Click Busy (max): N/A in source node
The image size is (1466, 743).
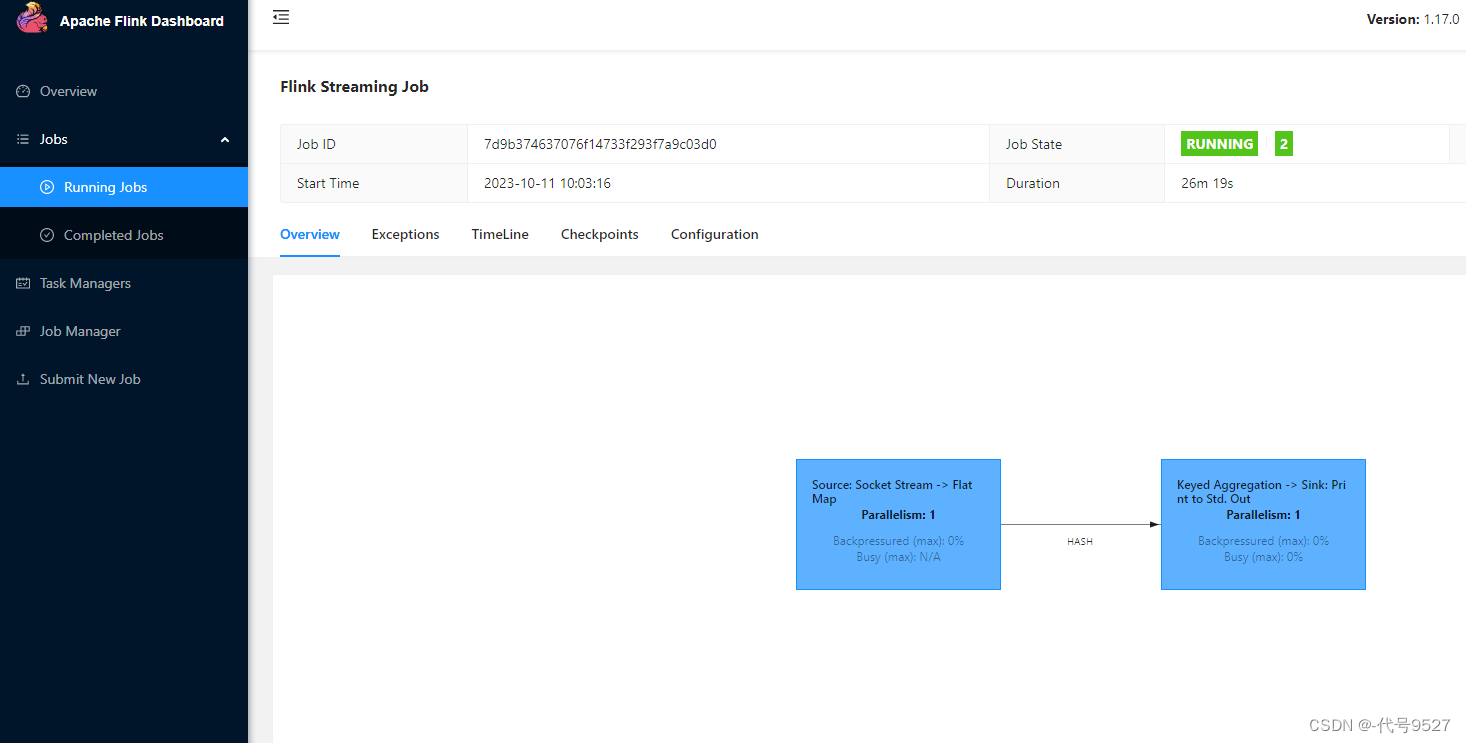point(898,557)
